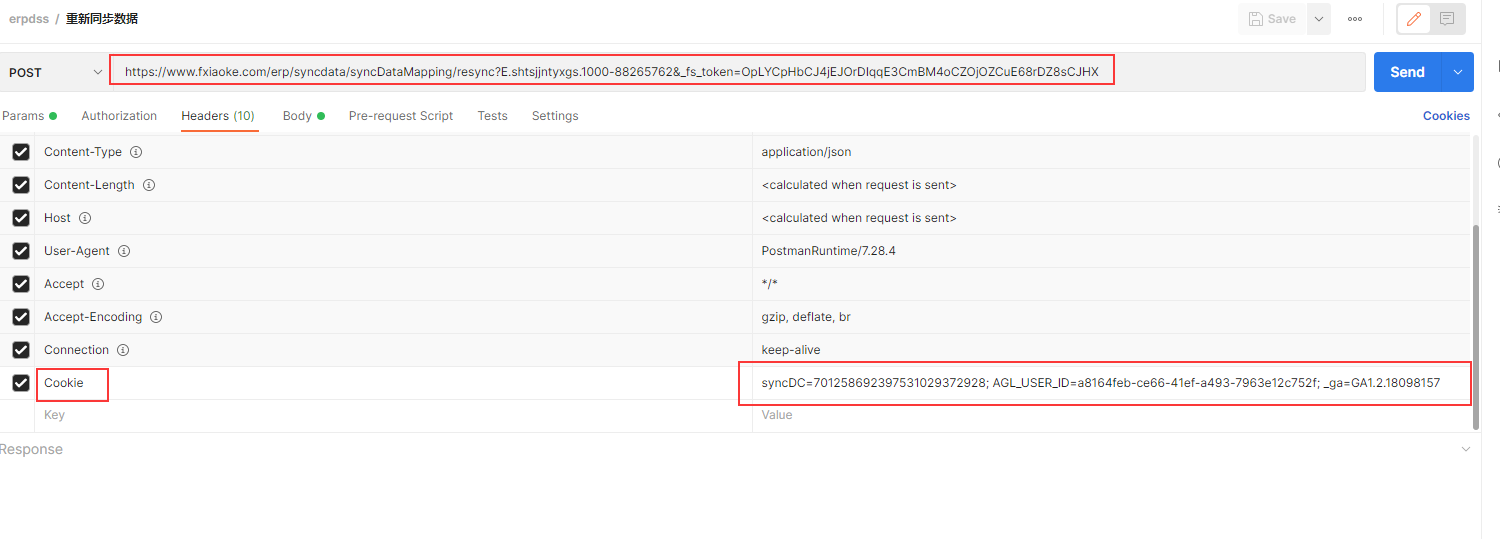Screen dimensions: 1500x539
Task: Uncheck the Cookie header checkbox
Action: point(21,383)
